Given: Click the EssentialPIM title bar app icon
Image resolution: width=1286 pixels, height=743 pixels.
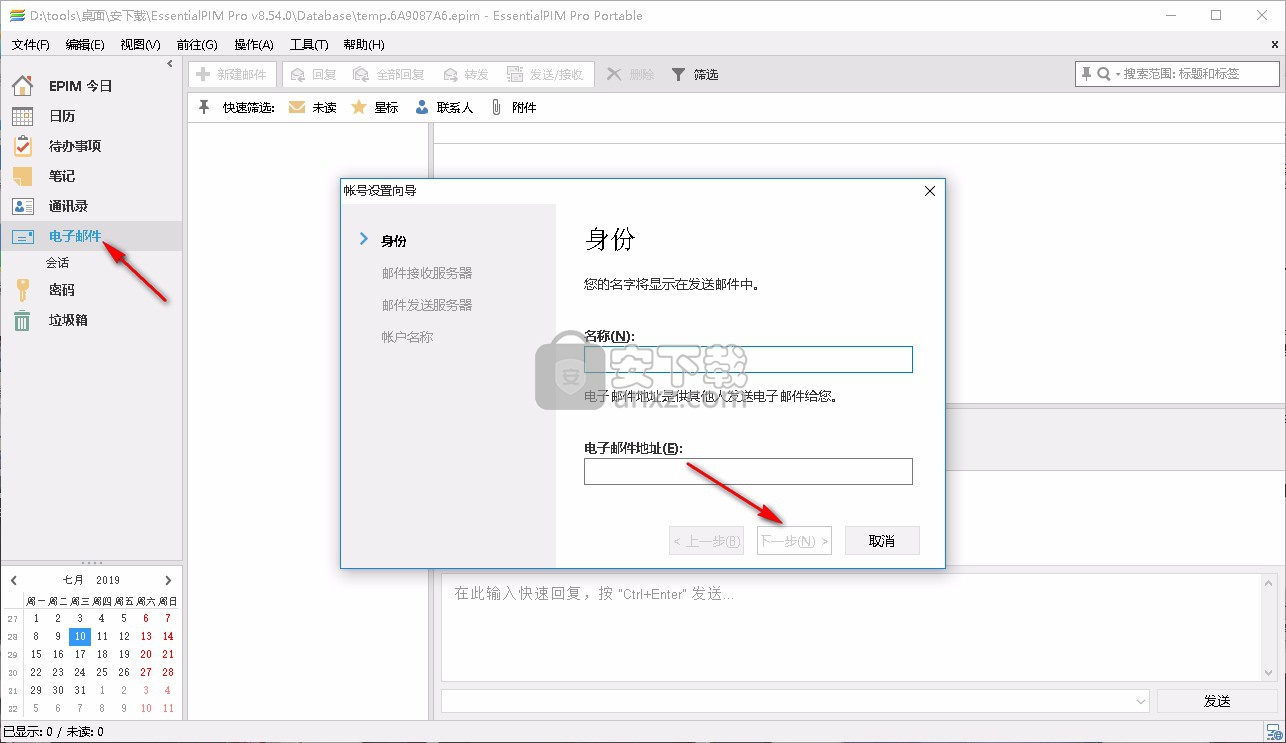Looking at the screenshot, I should coord(15,15).
